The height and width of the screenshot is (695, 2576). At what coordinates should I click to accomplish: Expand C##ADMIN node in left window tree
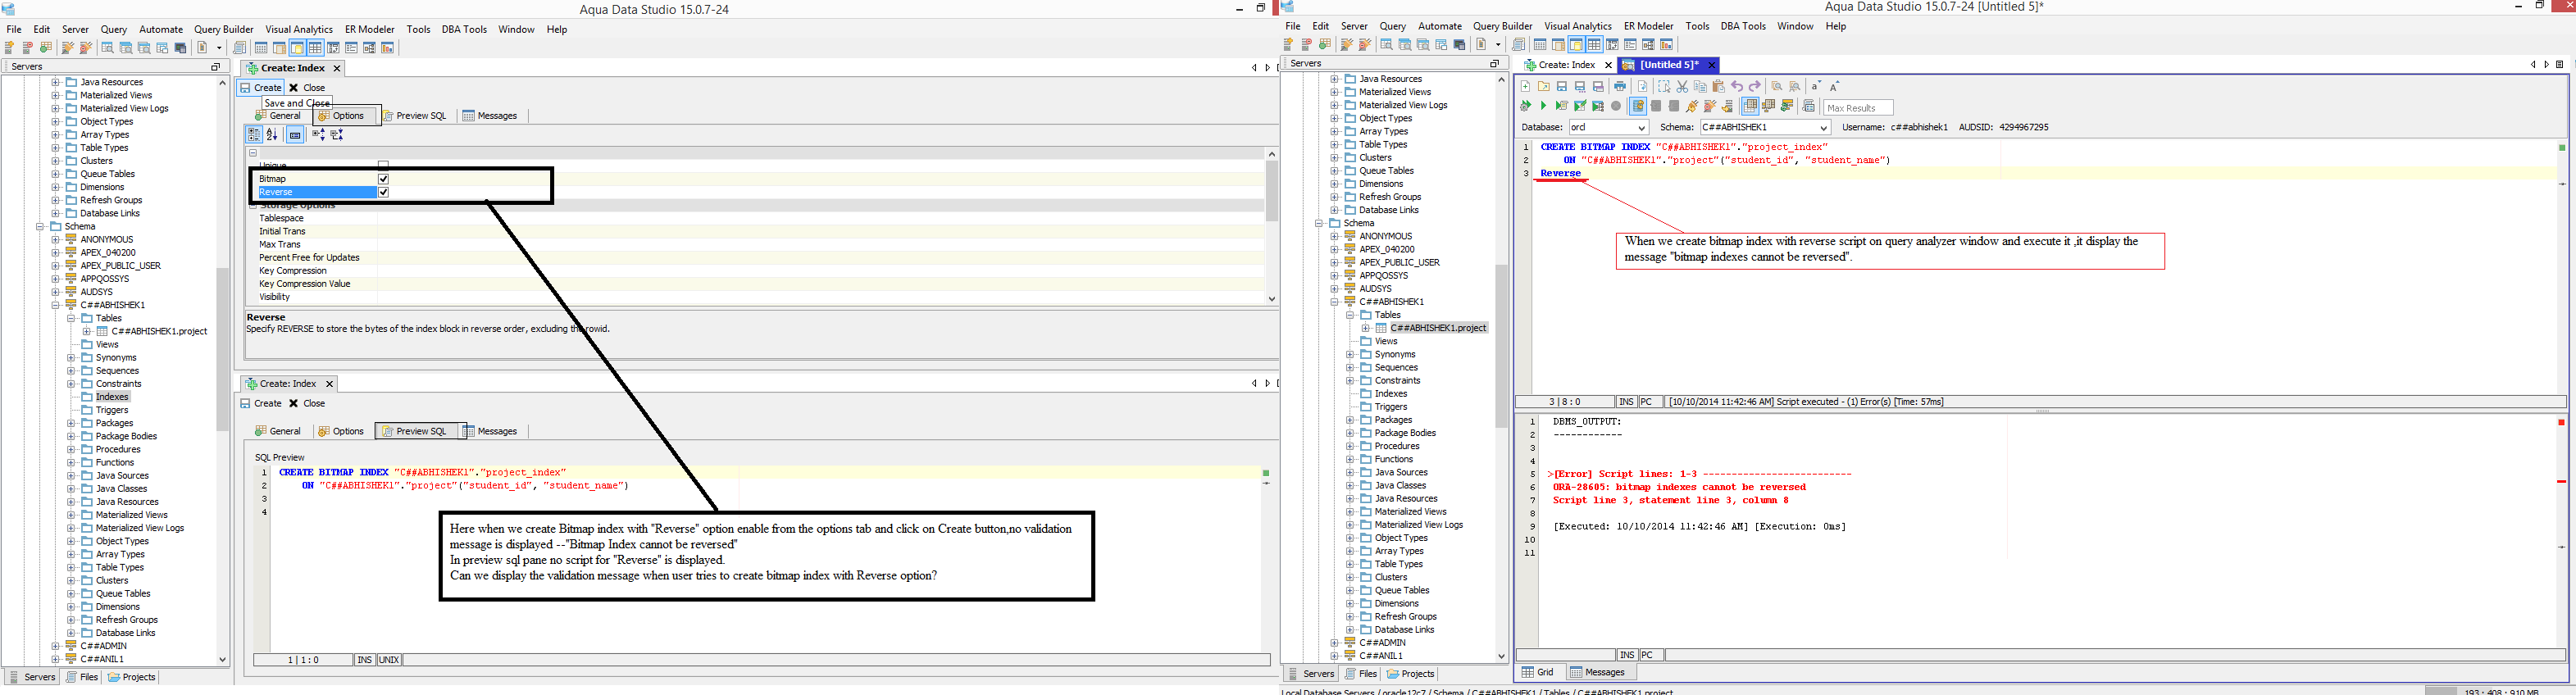point(56,646)
